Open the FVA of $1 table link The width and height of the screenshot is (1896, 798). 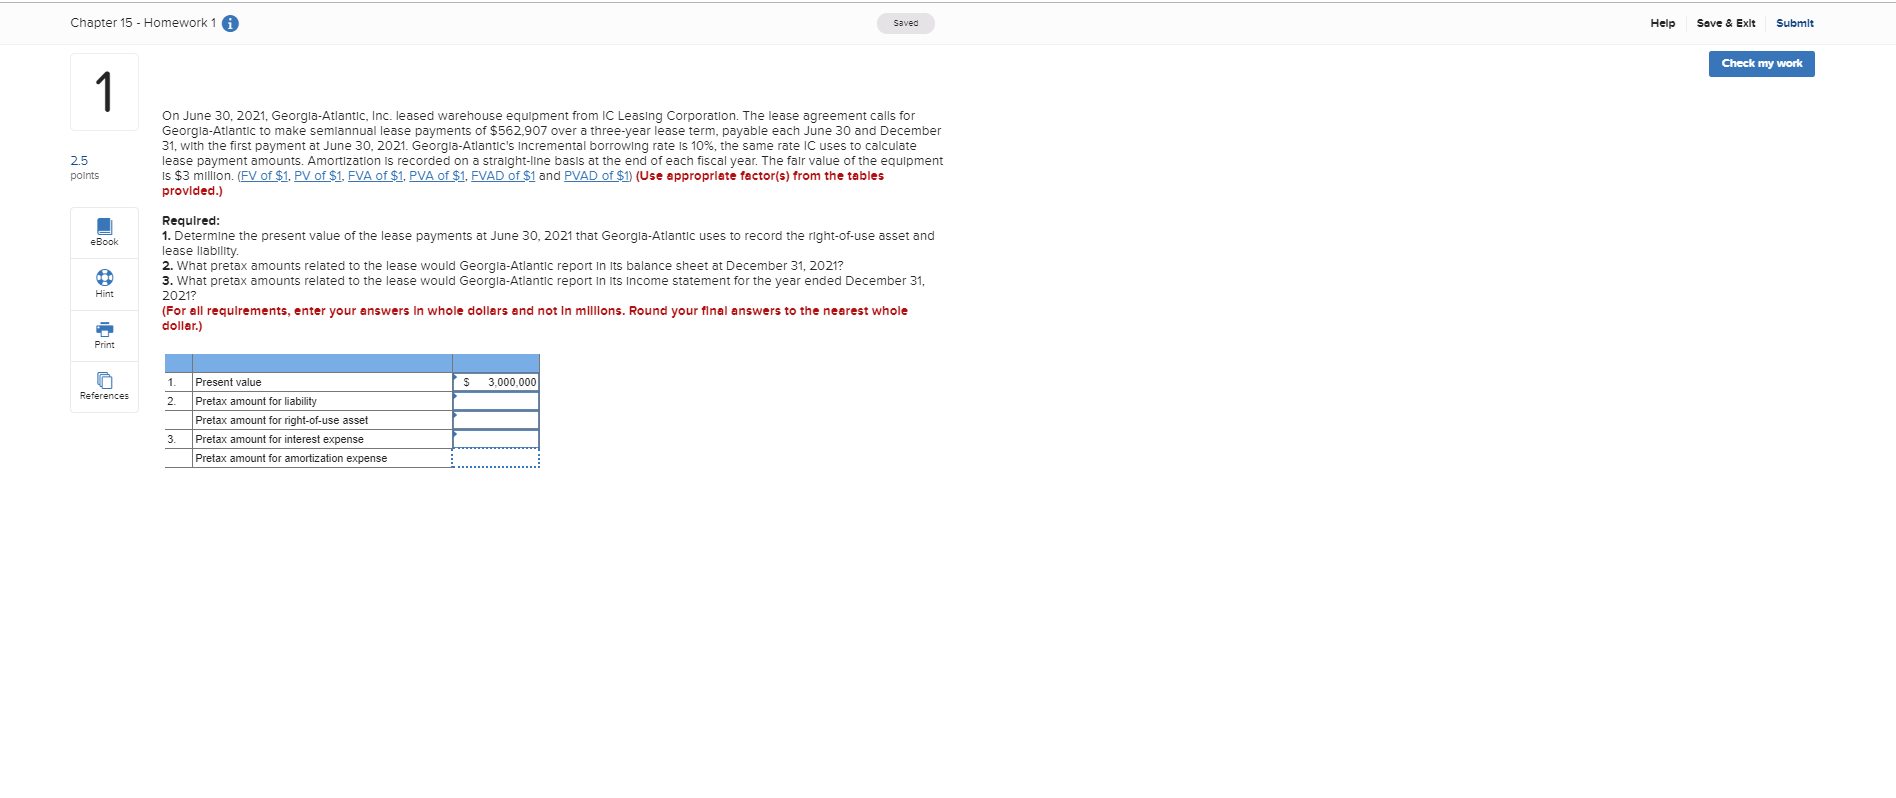(x=375, y=176)
